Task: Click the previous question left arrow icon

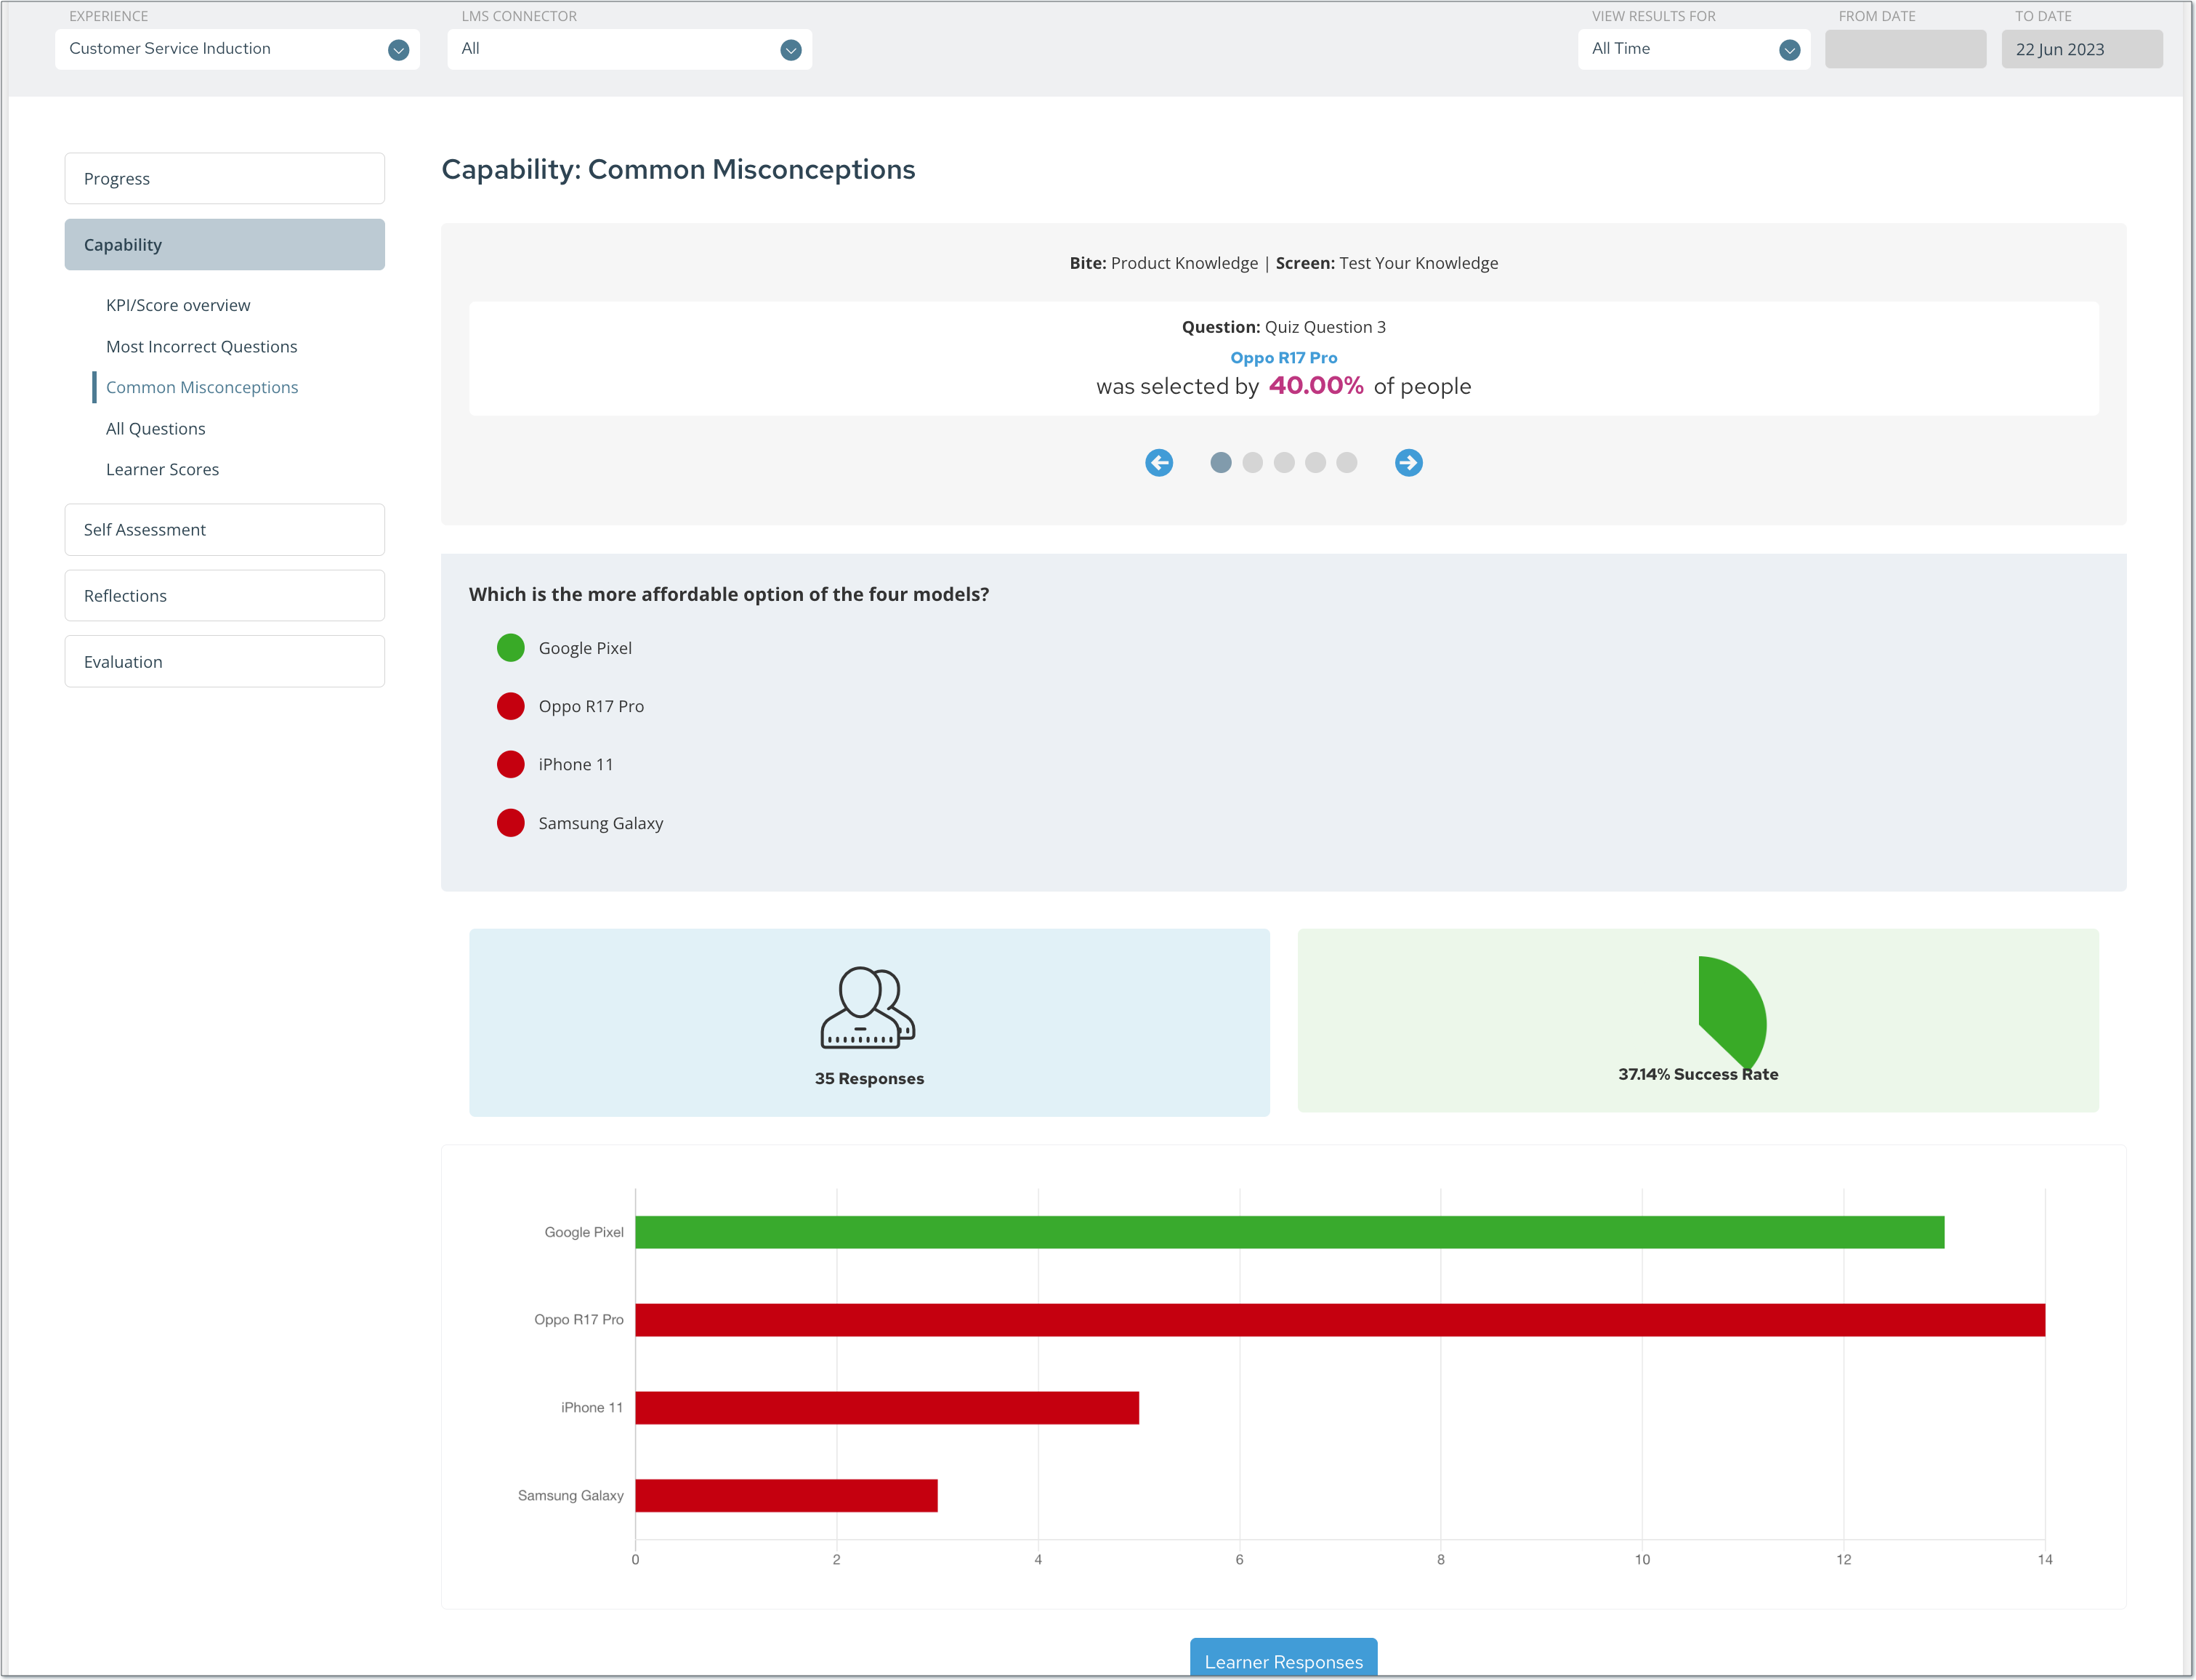Action: [x=1159, y=462]
